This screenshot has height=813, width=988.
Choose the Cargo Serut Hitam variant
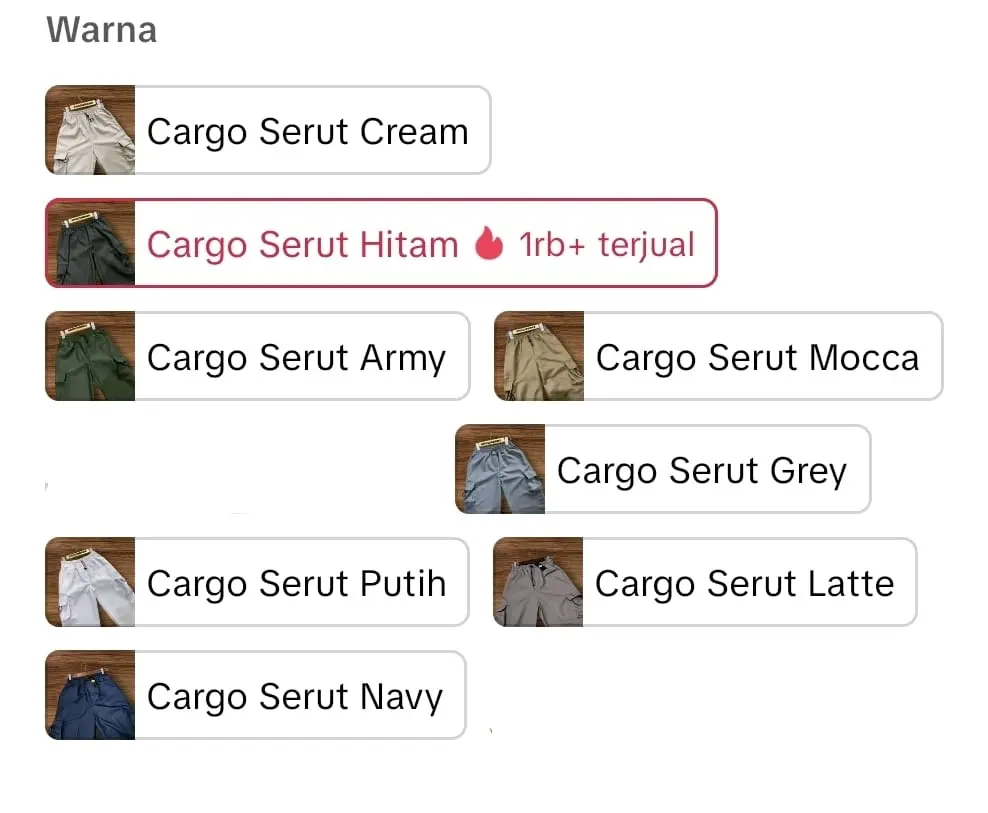[380, 244]
